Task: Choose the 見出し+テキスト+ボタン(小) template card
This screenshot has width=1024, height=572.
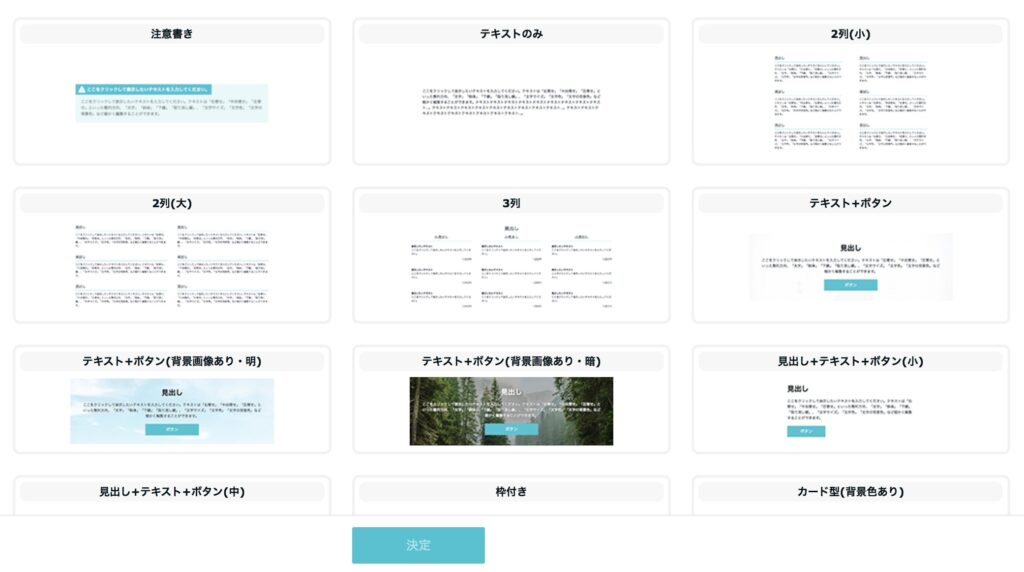Action: (850, 400)
